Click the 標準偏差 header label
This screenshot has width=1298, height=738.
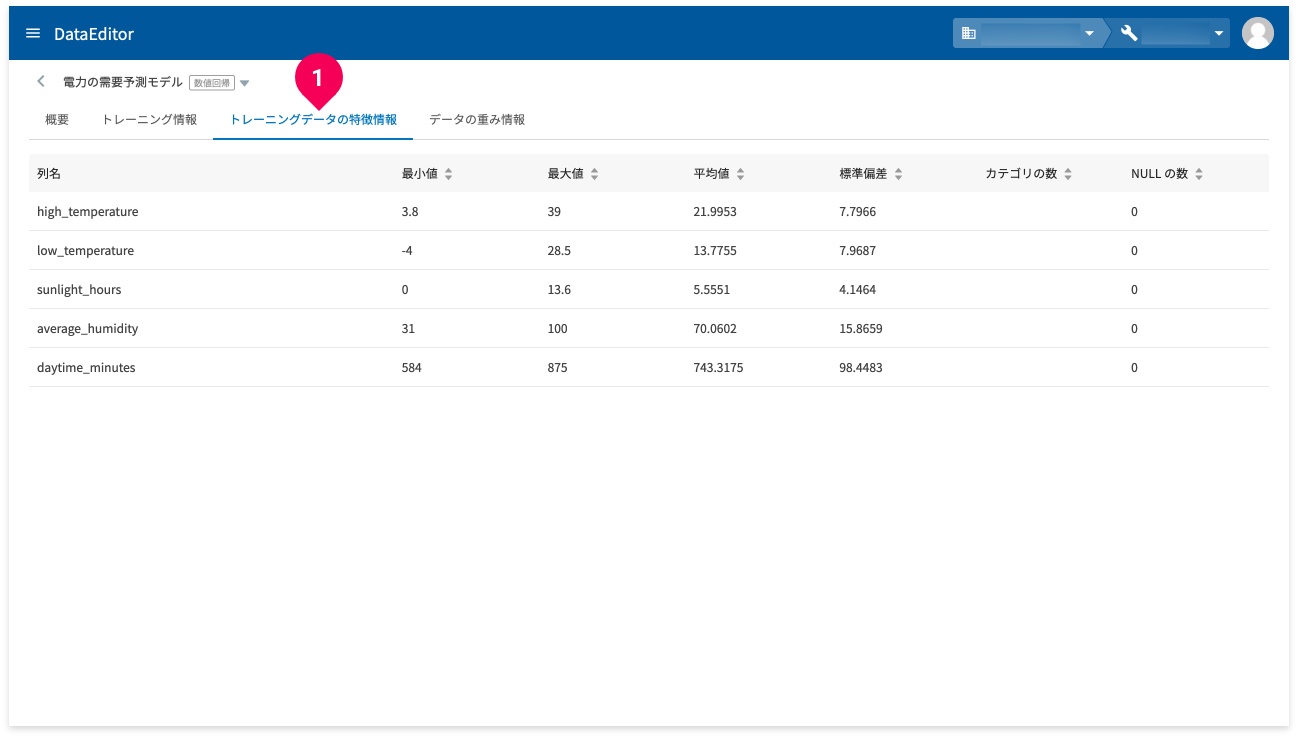pyautogui.click(x=863, y=174)
